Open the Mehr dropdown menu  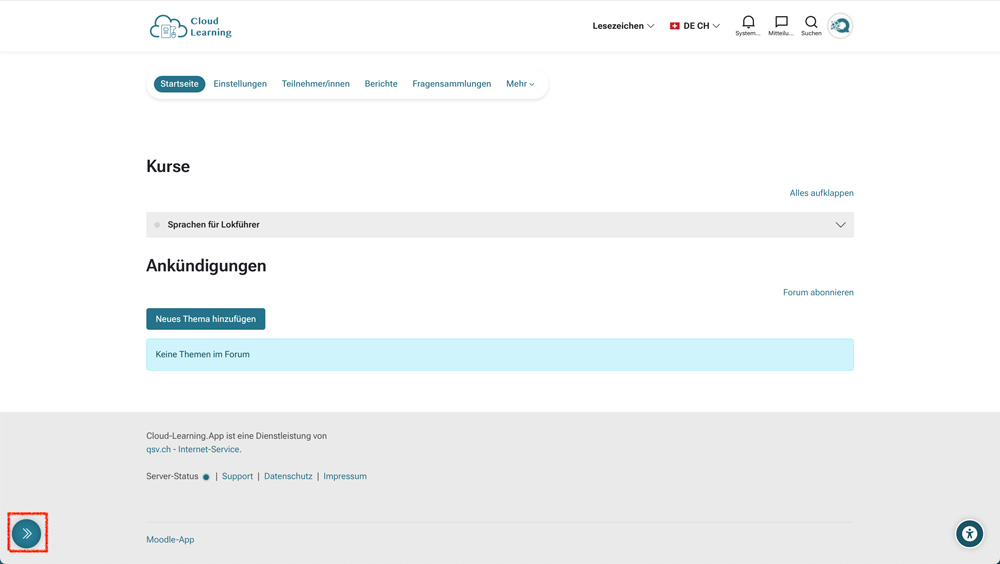tap(520, 84)
